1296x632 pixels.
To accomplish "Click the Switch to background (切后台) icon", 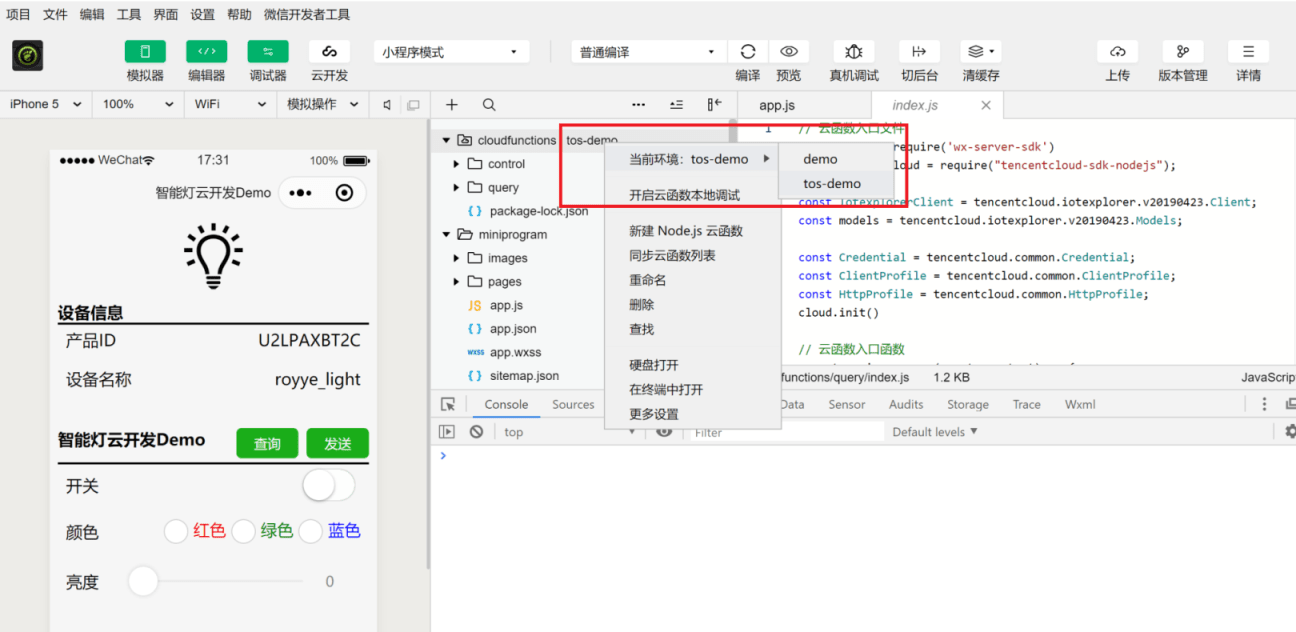I will pyautogui.click(x=919, y=52).
